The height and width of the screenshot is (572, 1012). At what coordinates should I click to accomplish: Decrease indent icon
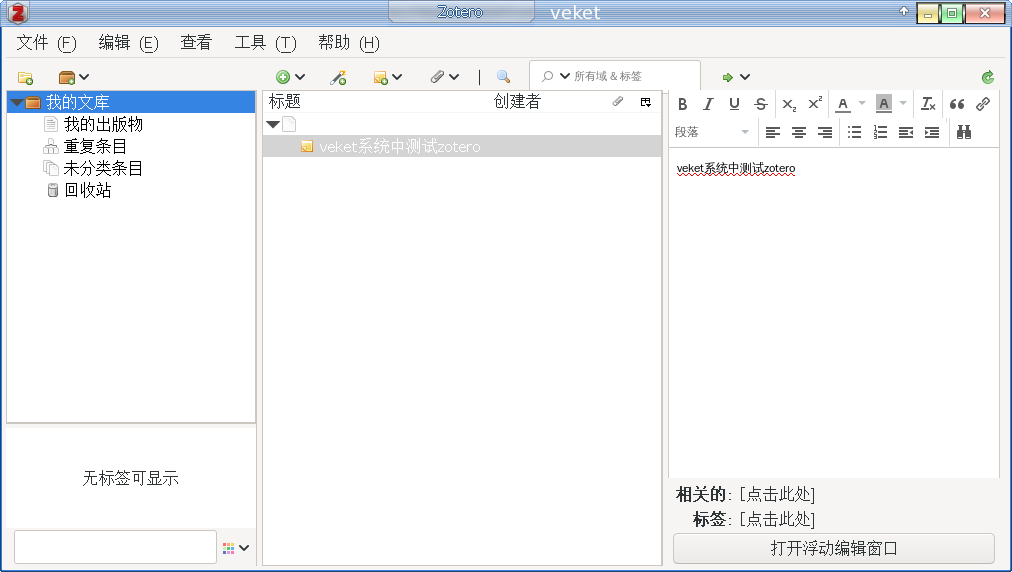tap(906, 132)
